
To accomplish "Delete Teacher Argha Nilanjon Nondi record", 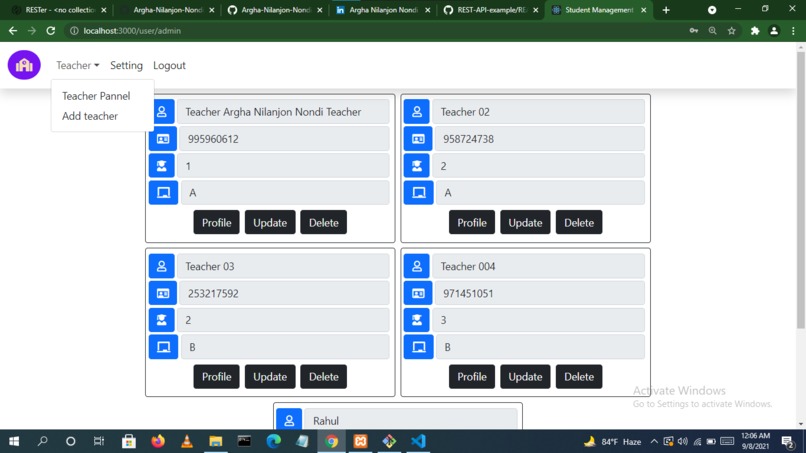I will pos(323,222).
